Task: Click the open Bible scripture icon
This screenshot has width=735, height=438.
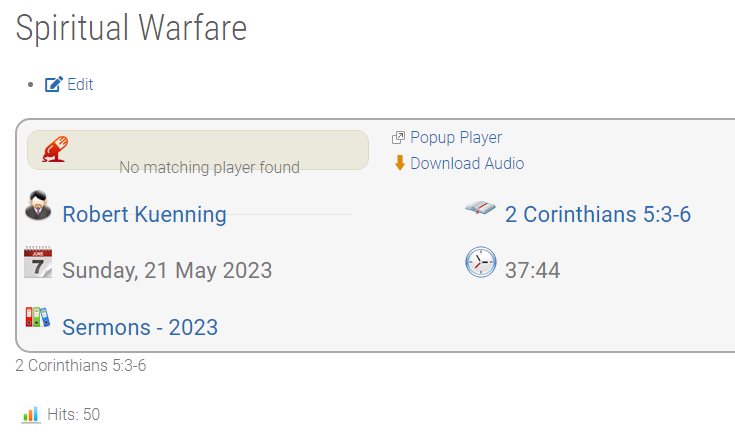Action: click(480, 207)
